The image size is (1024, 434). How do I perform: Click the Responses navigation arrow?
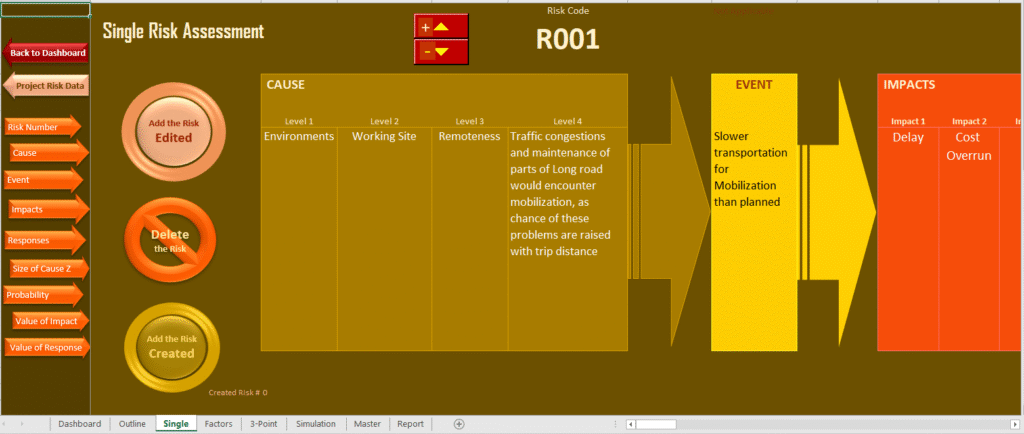coord(42,241)
